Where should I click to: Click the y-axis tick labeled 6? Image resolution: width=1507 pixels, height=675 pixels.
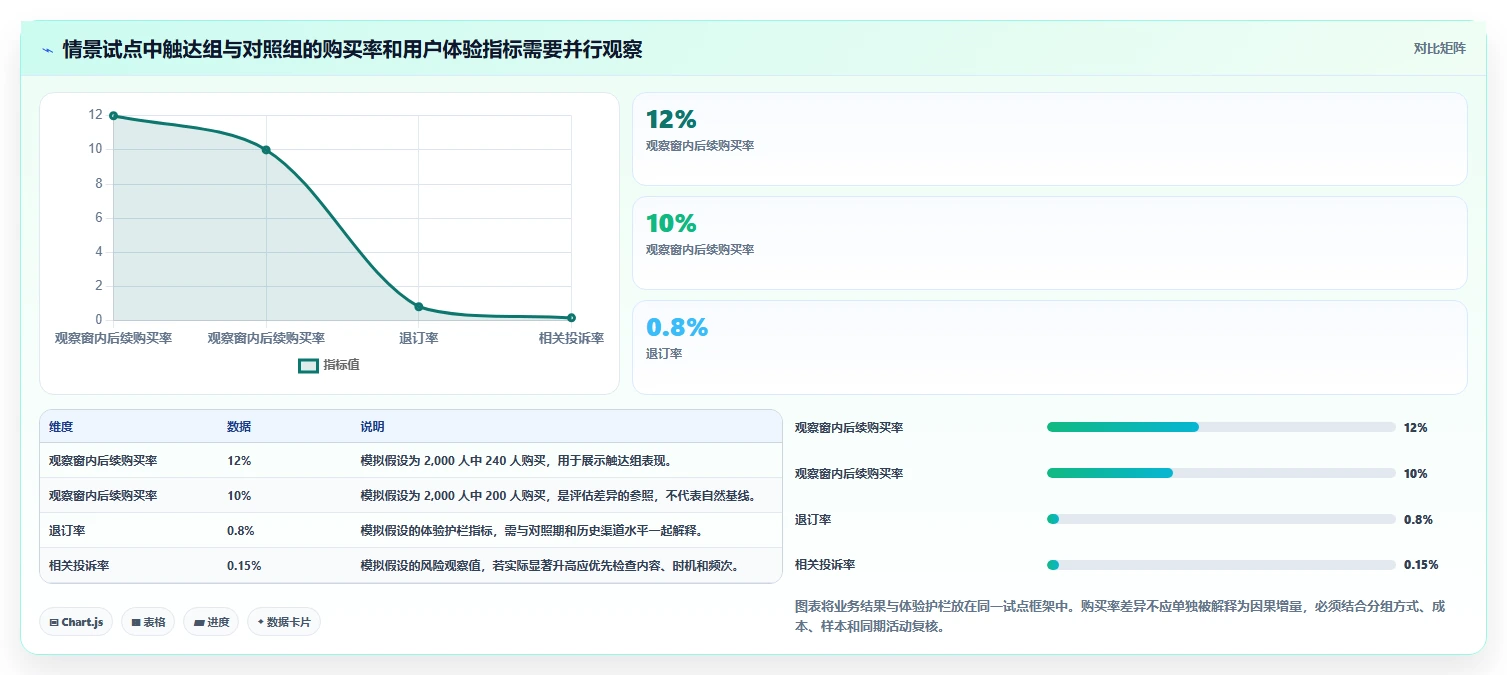click(x=99, y=218)
